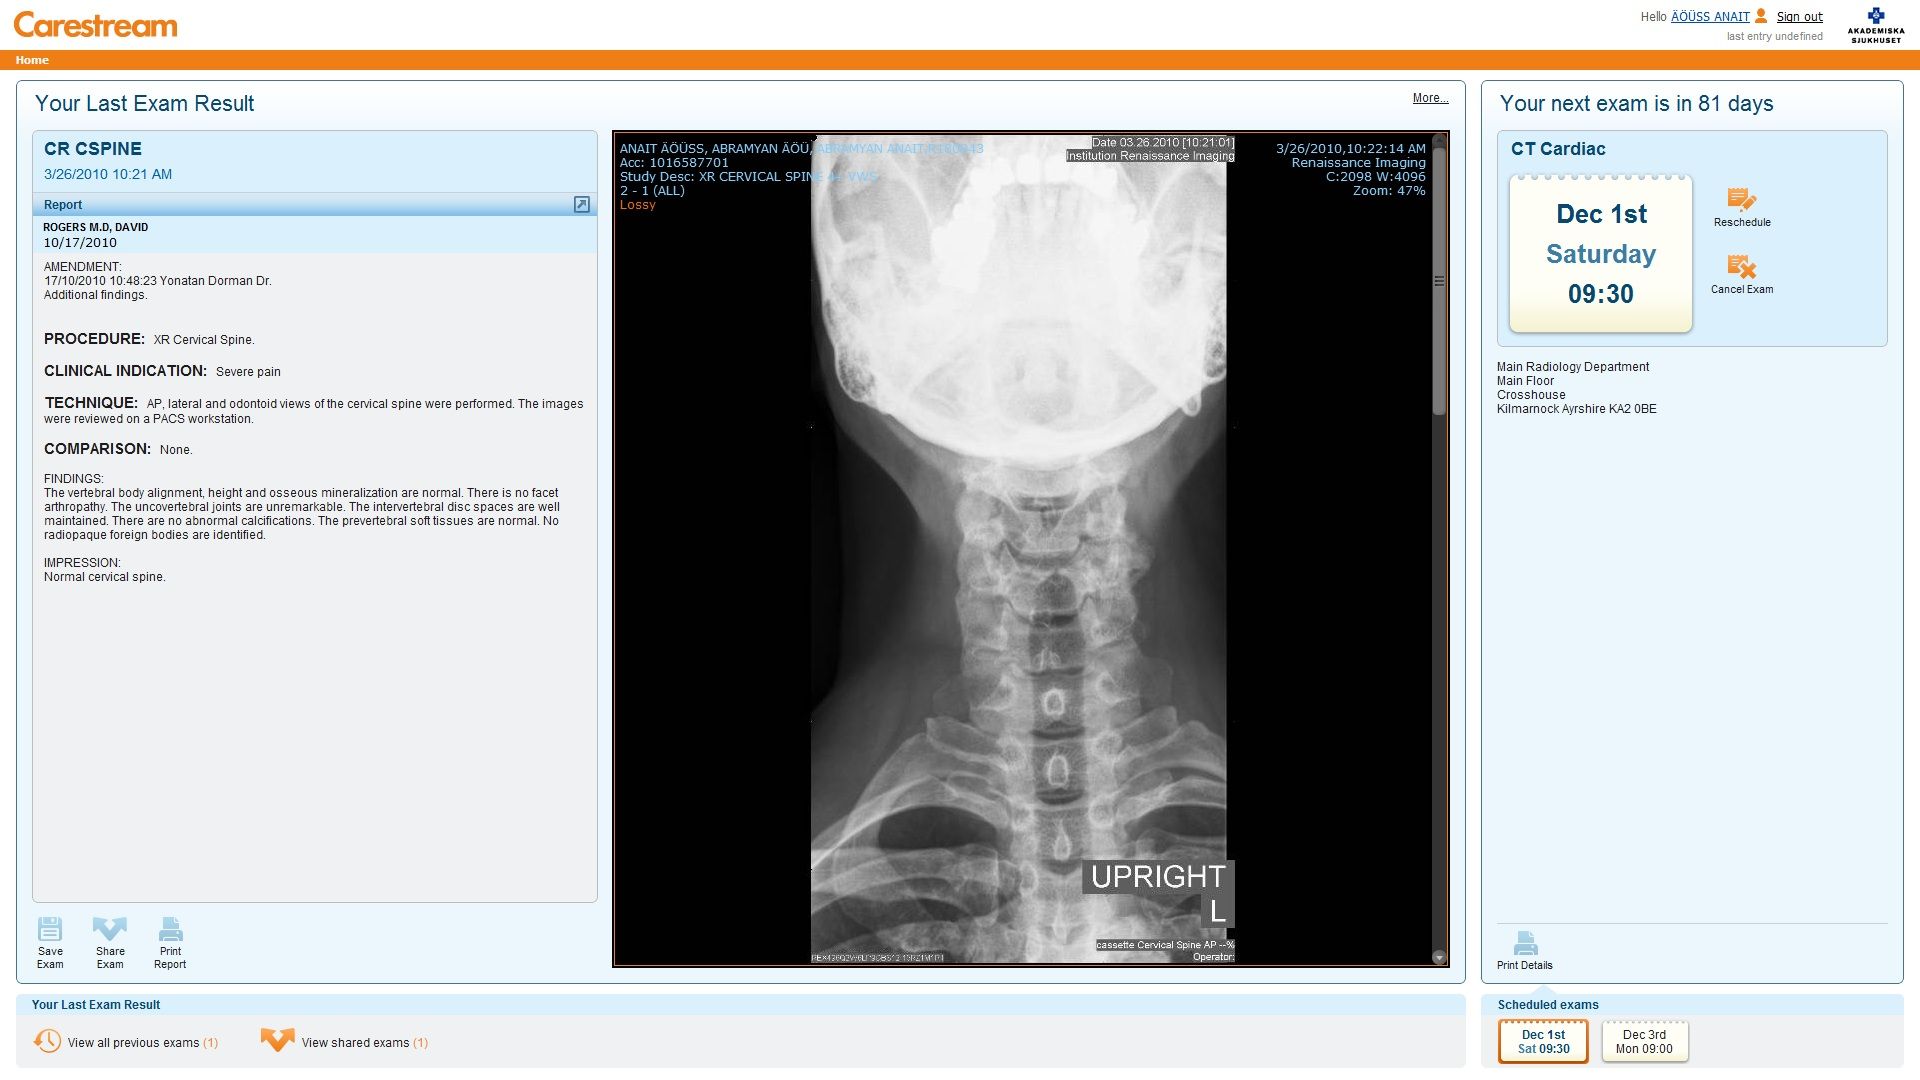Click the cervical spine X-ray image
This screenshot has width=1920, height=1080.
click(1018, 550)
